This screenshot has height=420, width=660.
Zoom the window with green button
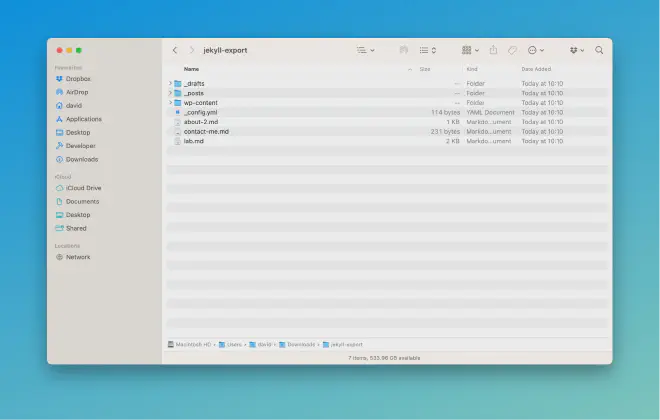(79, 50)
